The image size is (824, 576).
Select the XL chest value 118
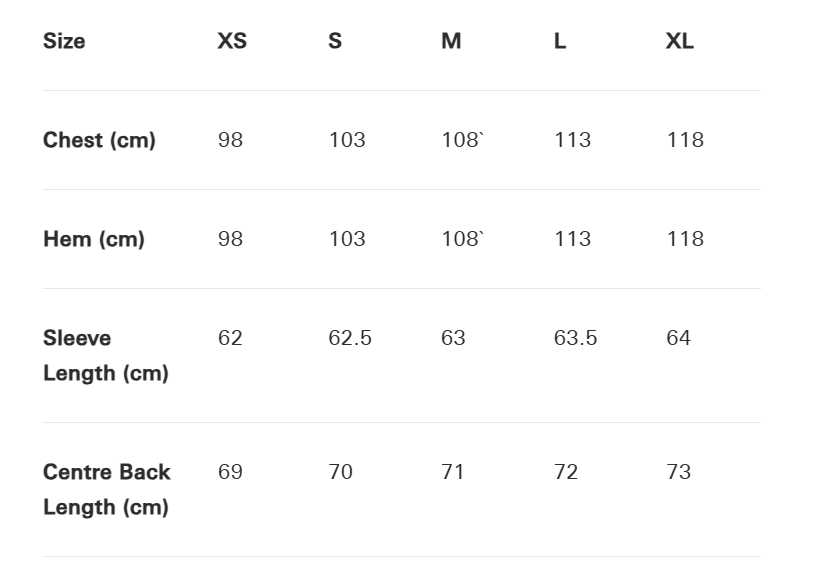685,140
